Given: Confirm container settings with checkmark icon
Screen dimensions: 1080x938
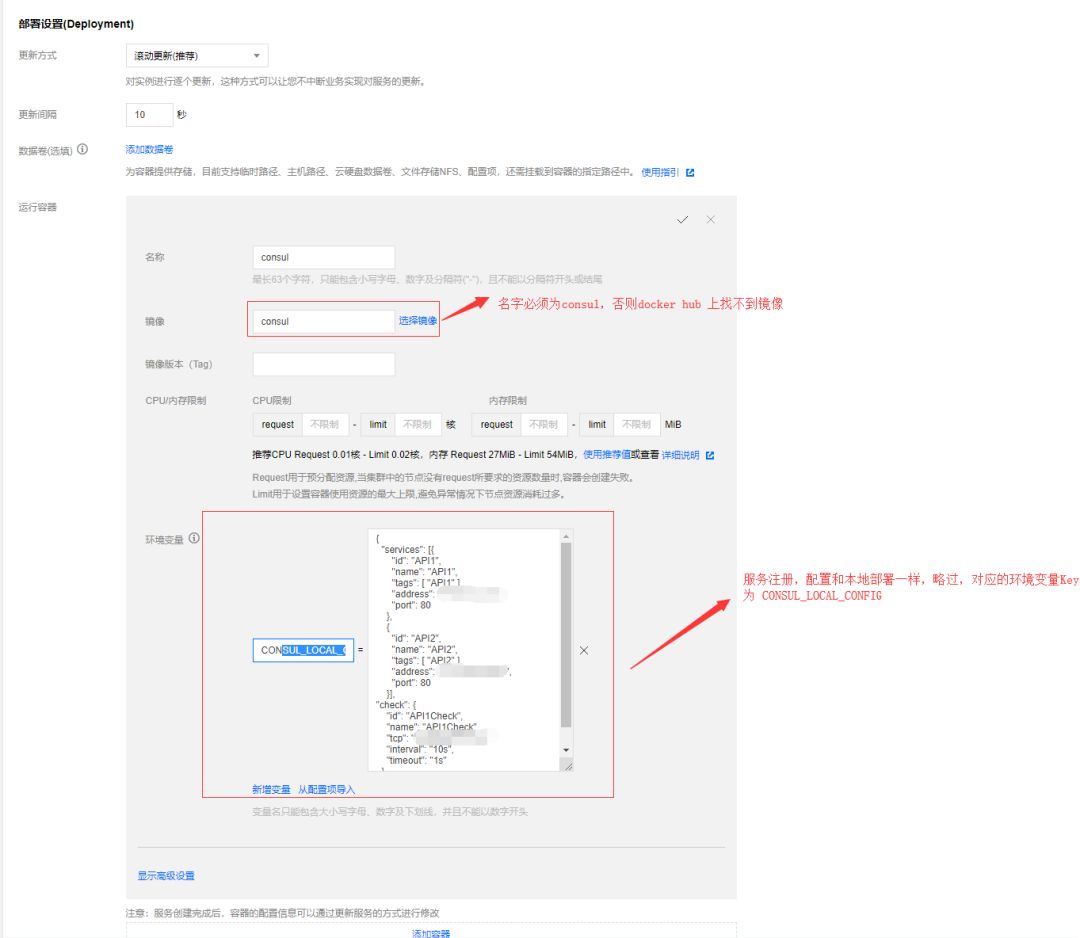Looking at the screenshot, I should (x=683, y=220).
